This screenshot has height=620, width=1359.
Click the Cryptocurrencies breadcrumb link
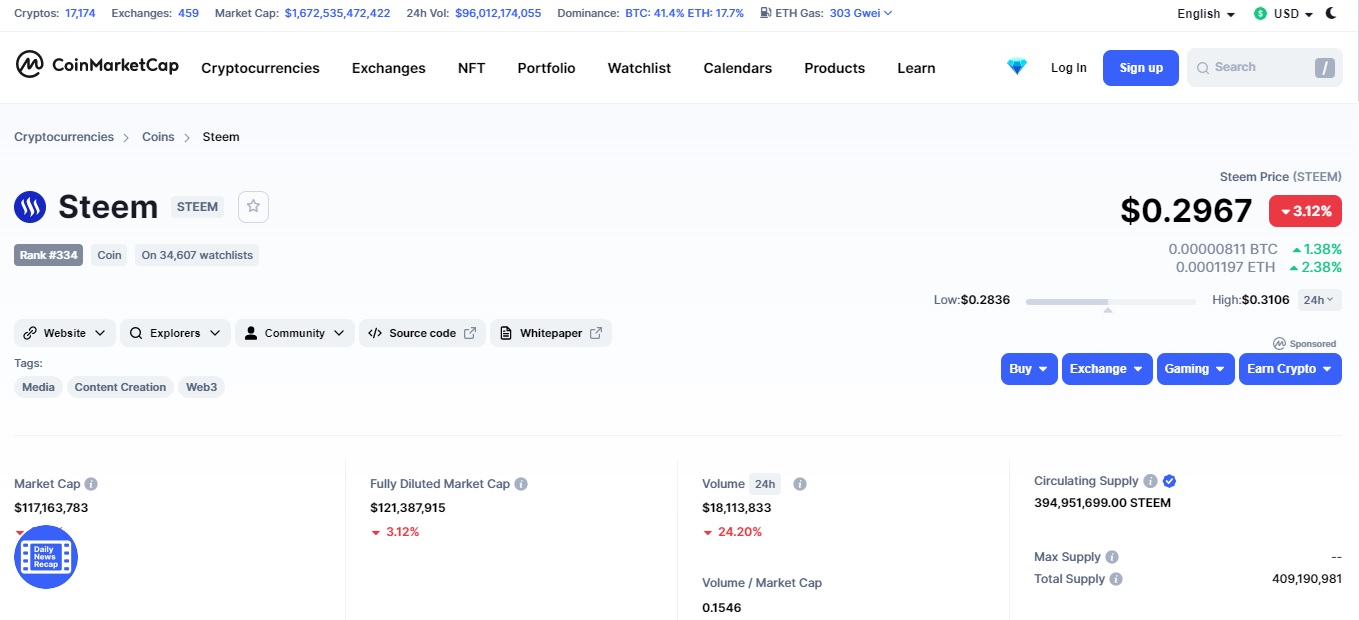click(64, 137)
